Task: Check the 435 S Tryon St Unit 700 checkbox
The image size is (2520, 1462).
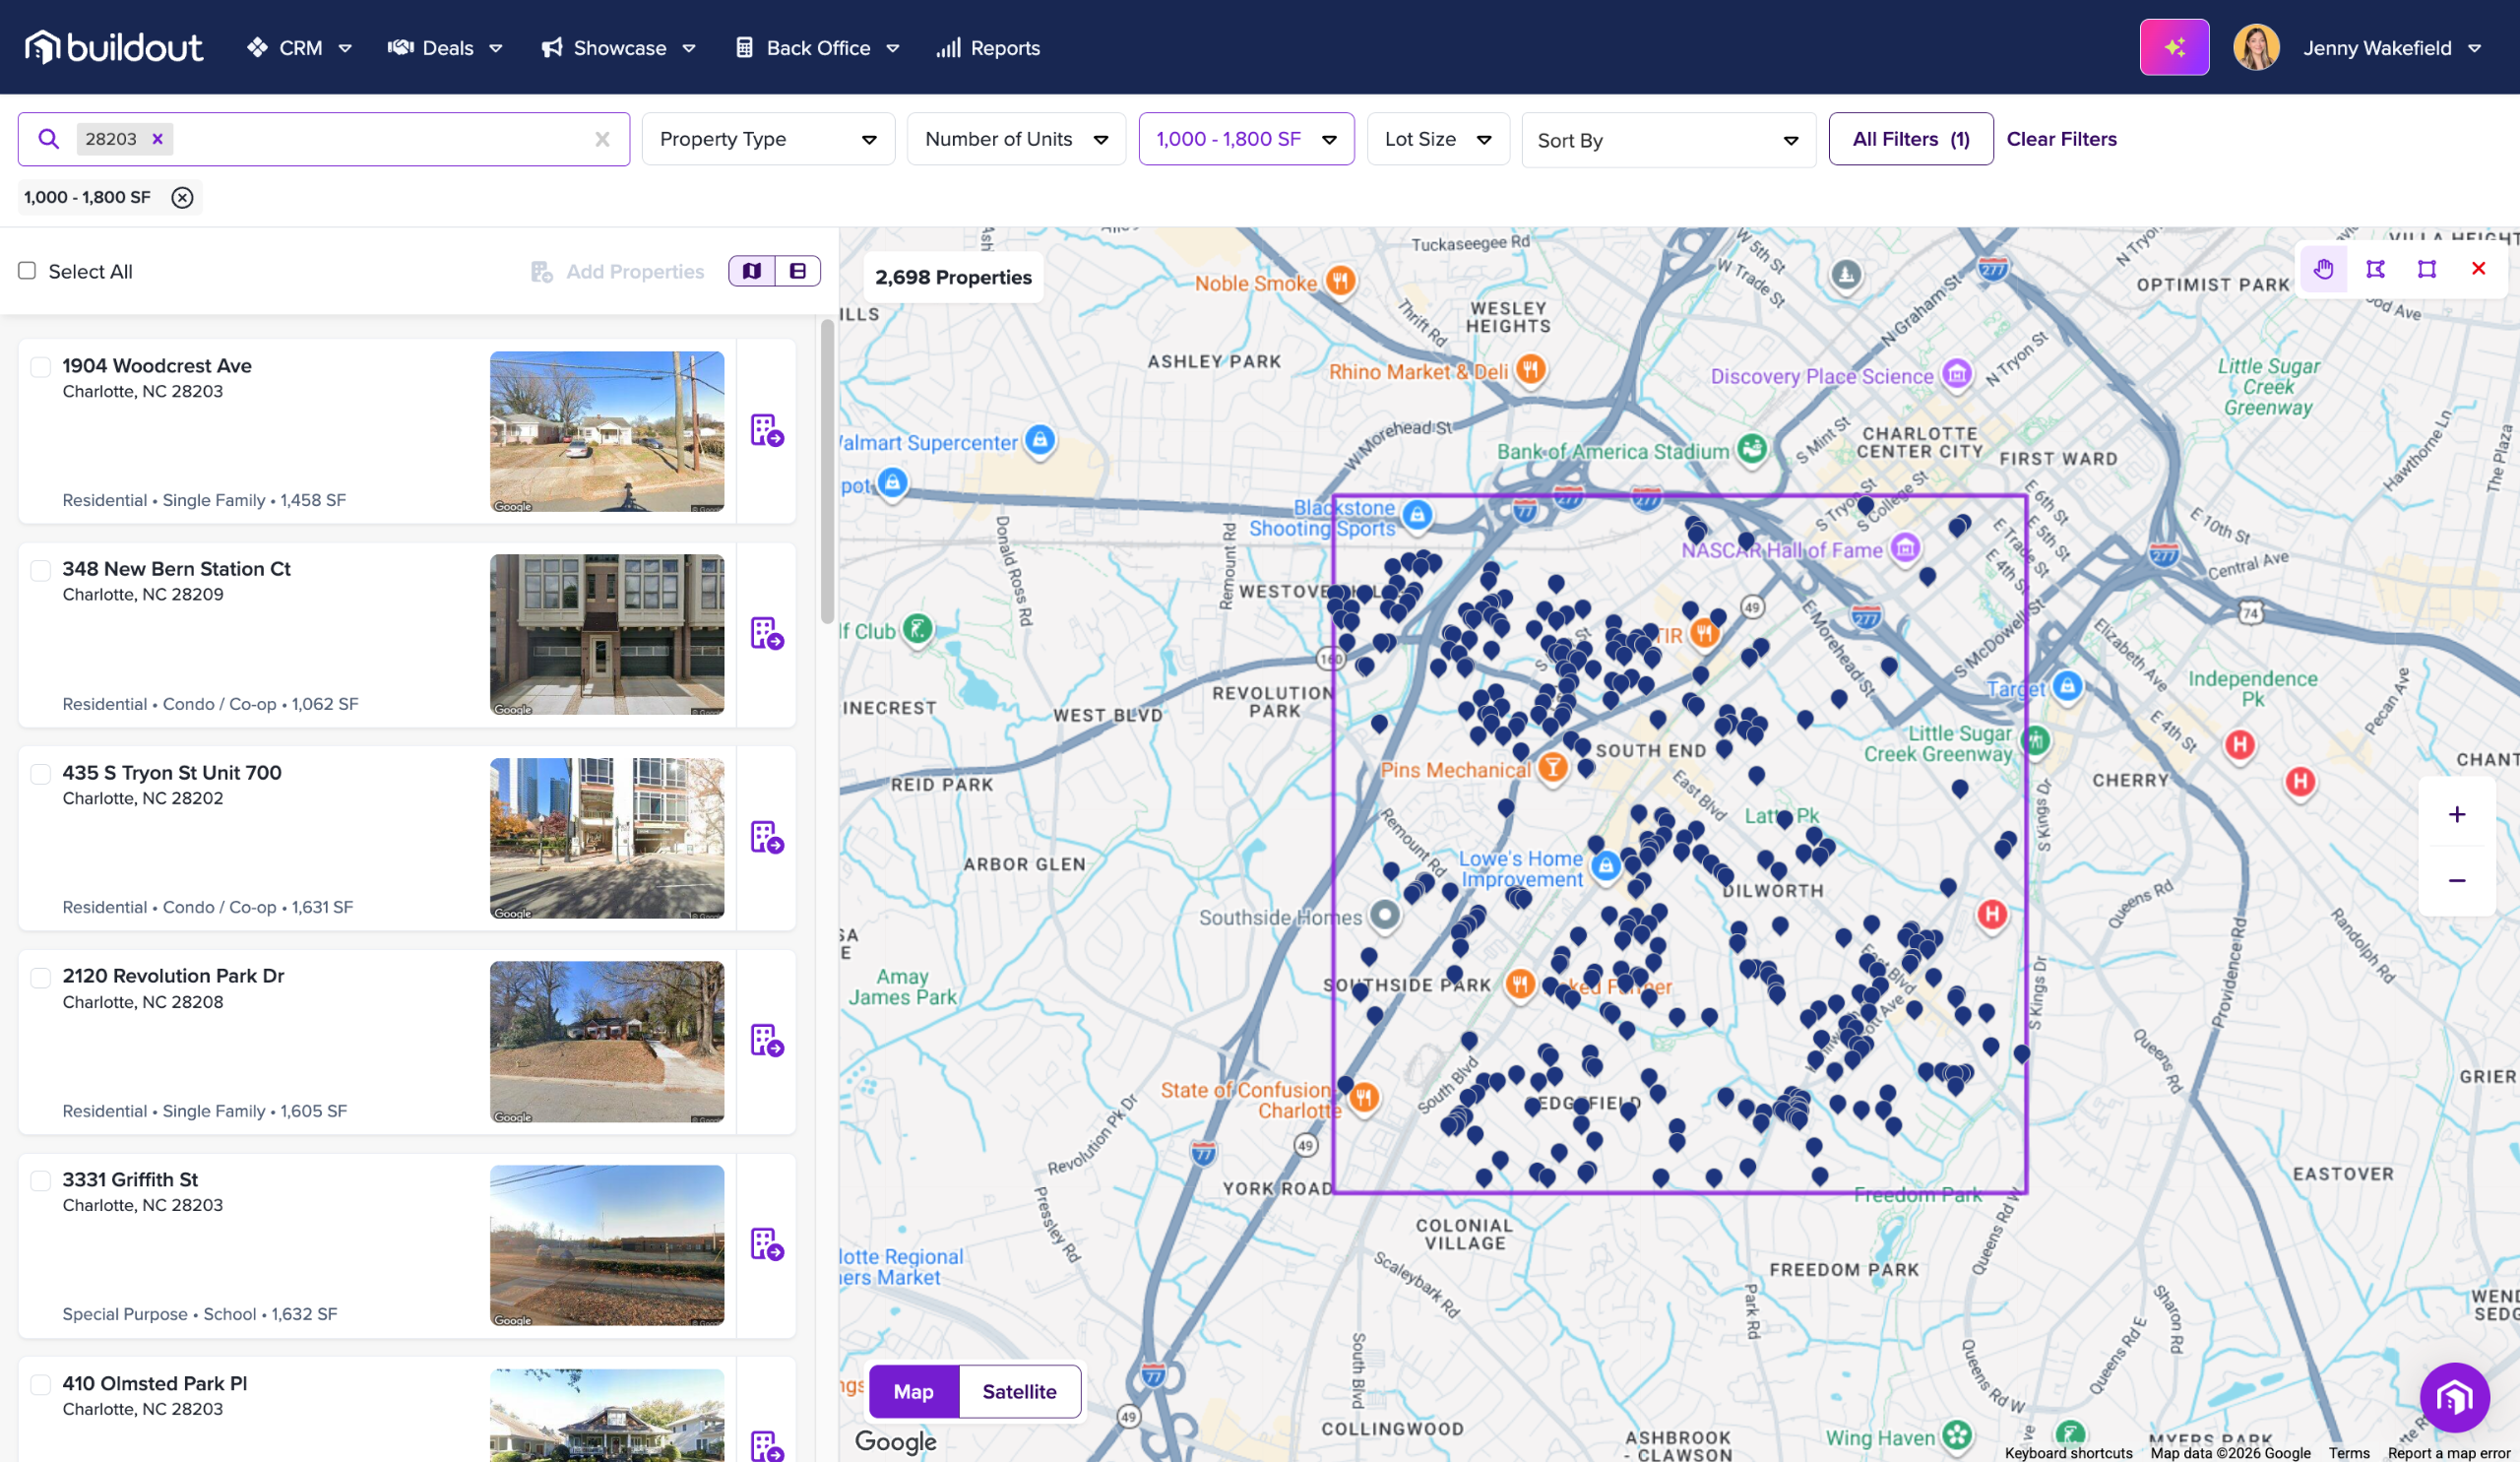Action: pyautogui.click(x=40, y=774)
